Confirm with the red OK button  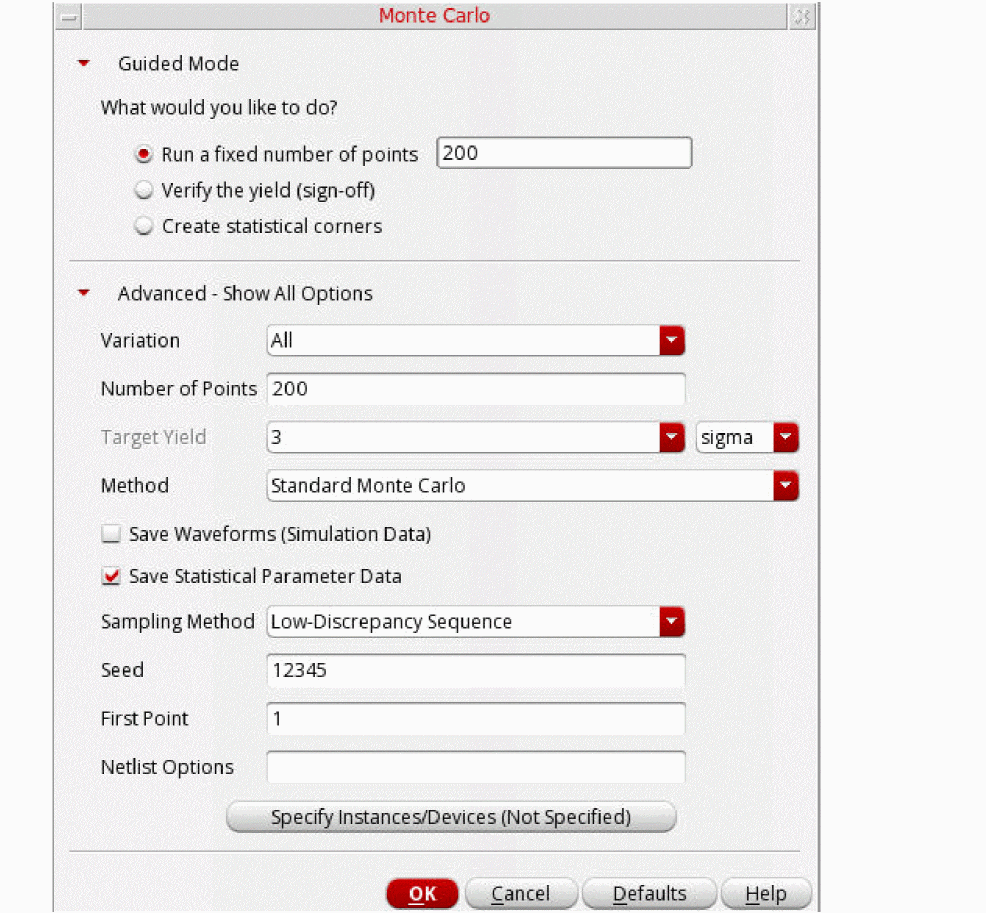(x=422, y=894)
